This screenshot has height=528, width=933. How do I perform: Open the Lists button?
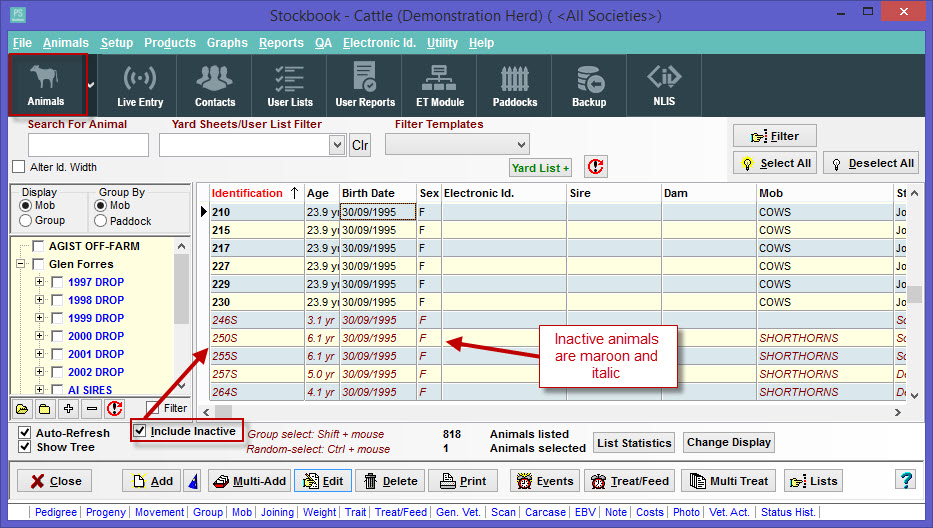(813, 481)
